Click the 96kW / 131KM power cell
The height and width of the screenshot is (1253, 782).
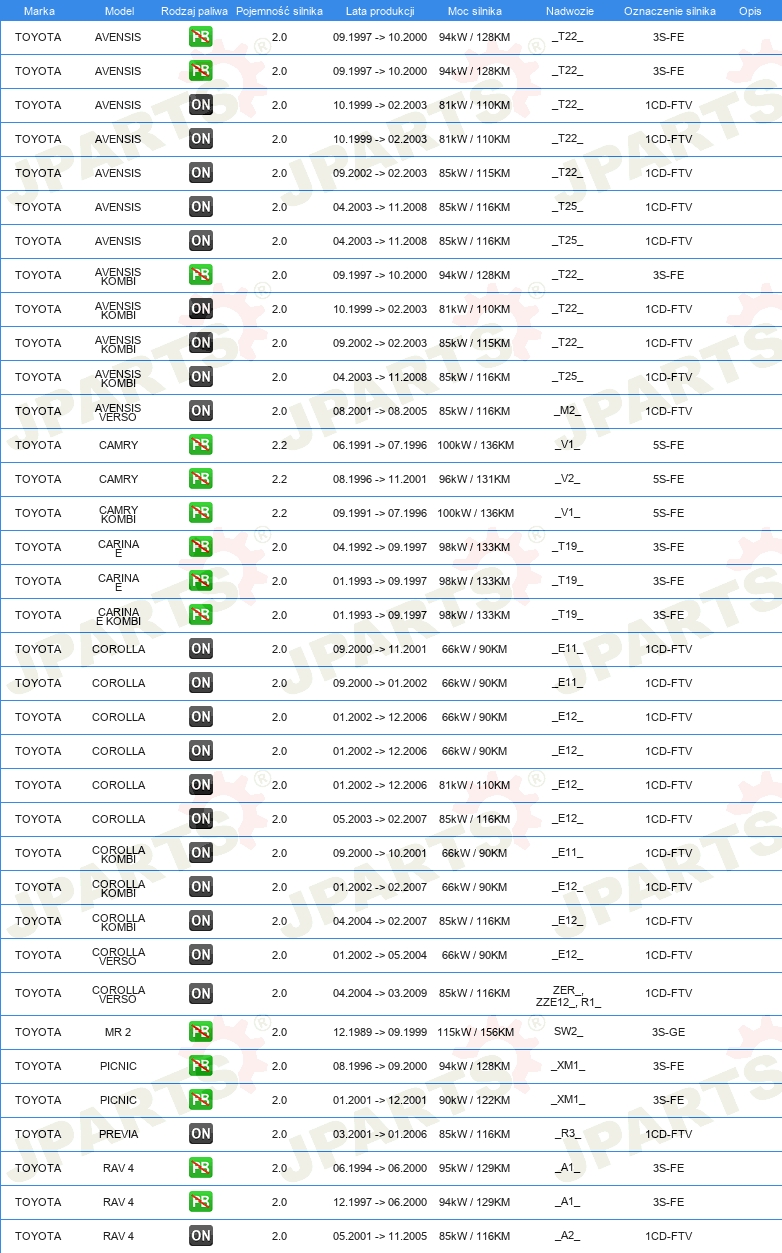coord(475,479)
